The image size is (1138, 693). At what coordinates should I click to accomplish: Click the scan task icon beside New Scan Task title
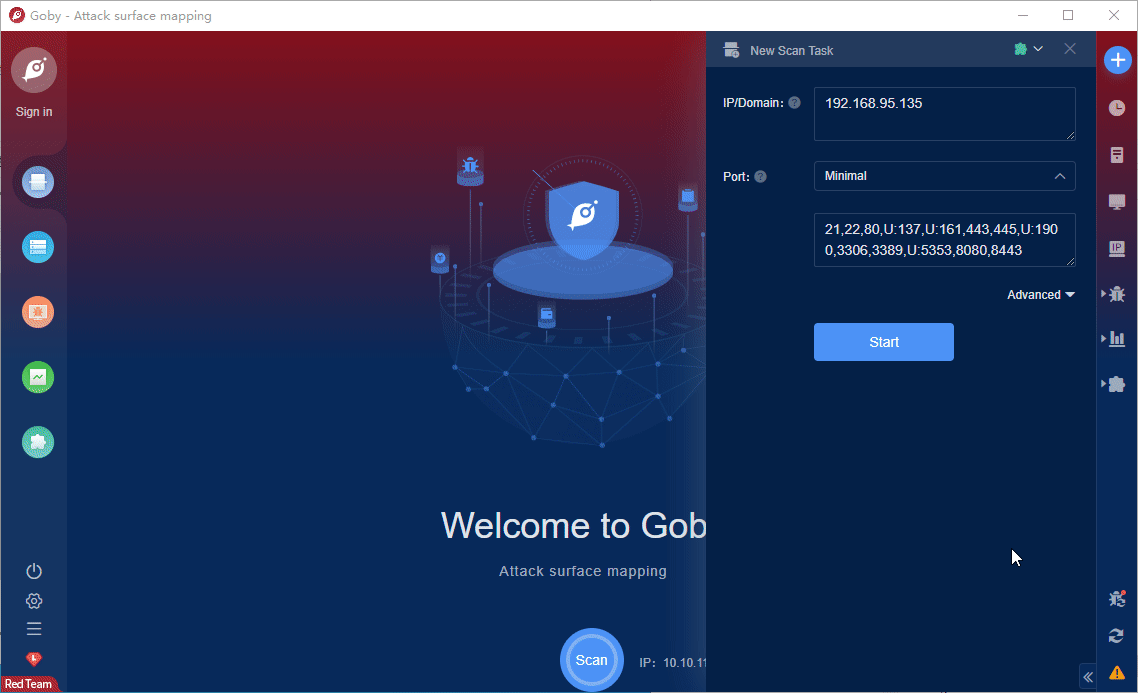[732, 50]
